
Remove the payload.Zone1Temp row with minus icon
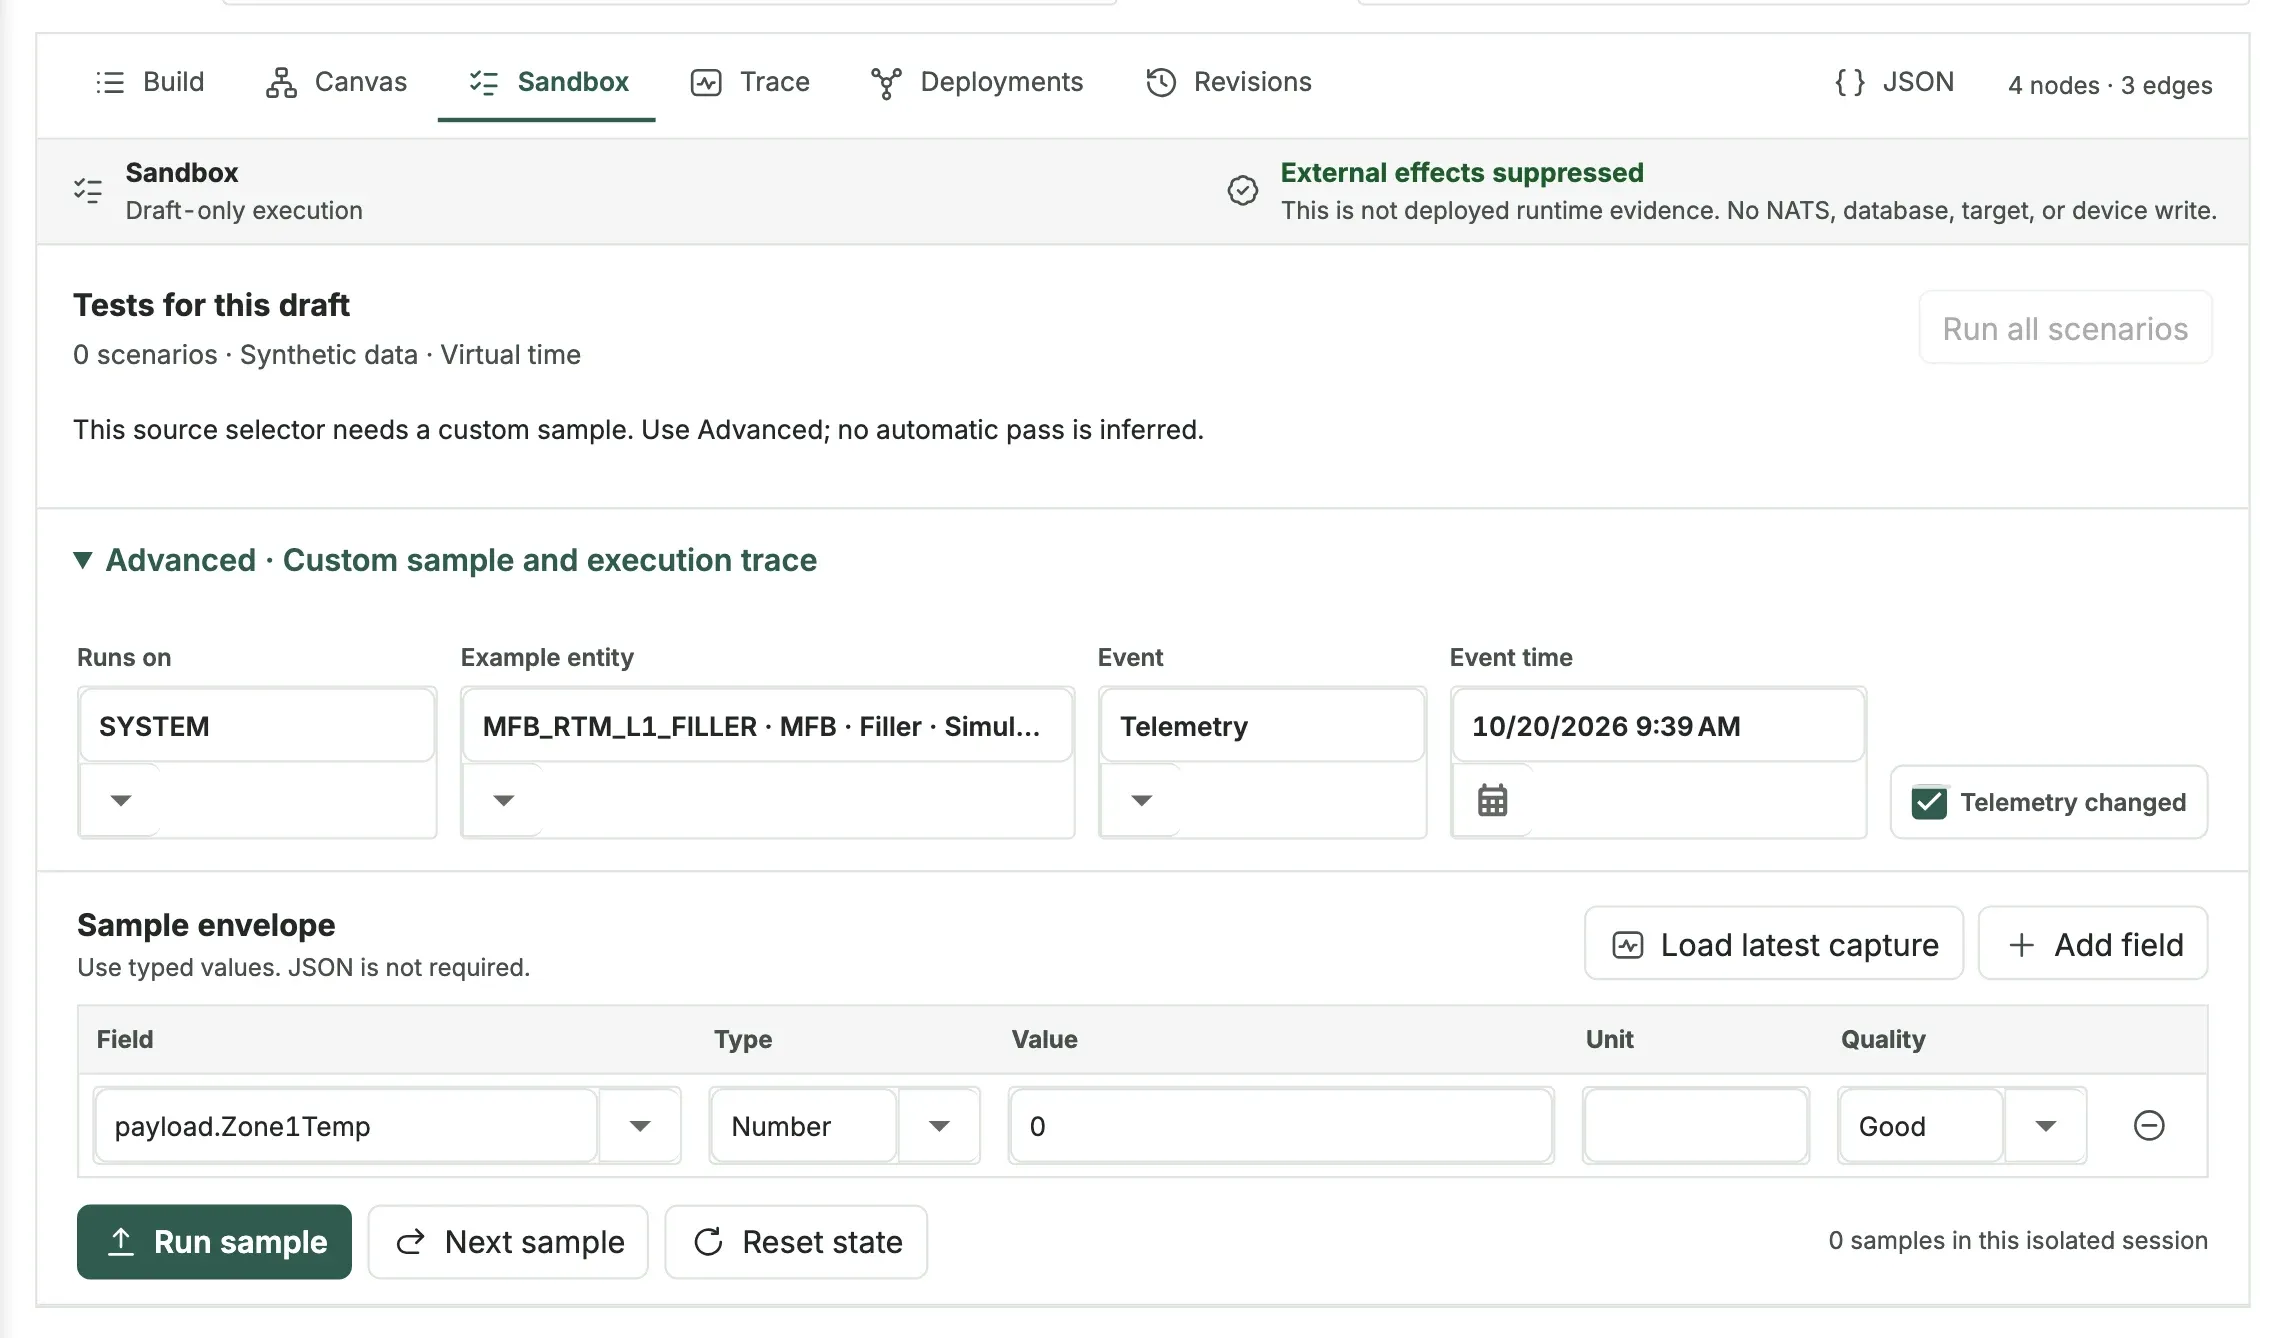2149,1126
